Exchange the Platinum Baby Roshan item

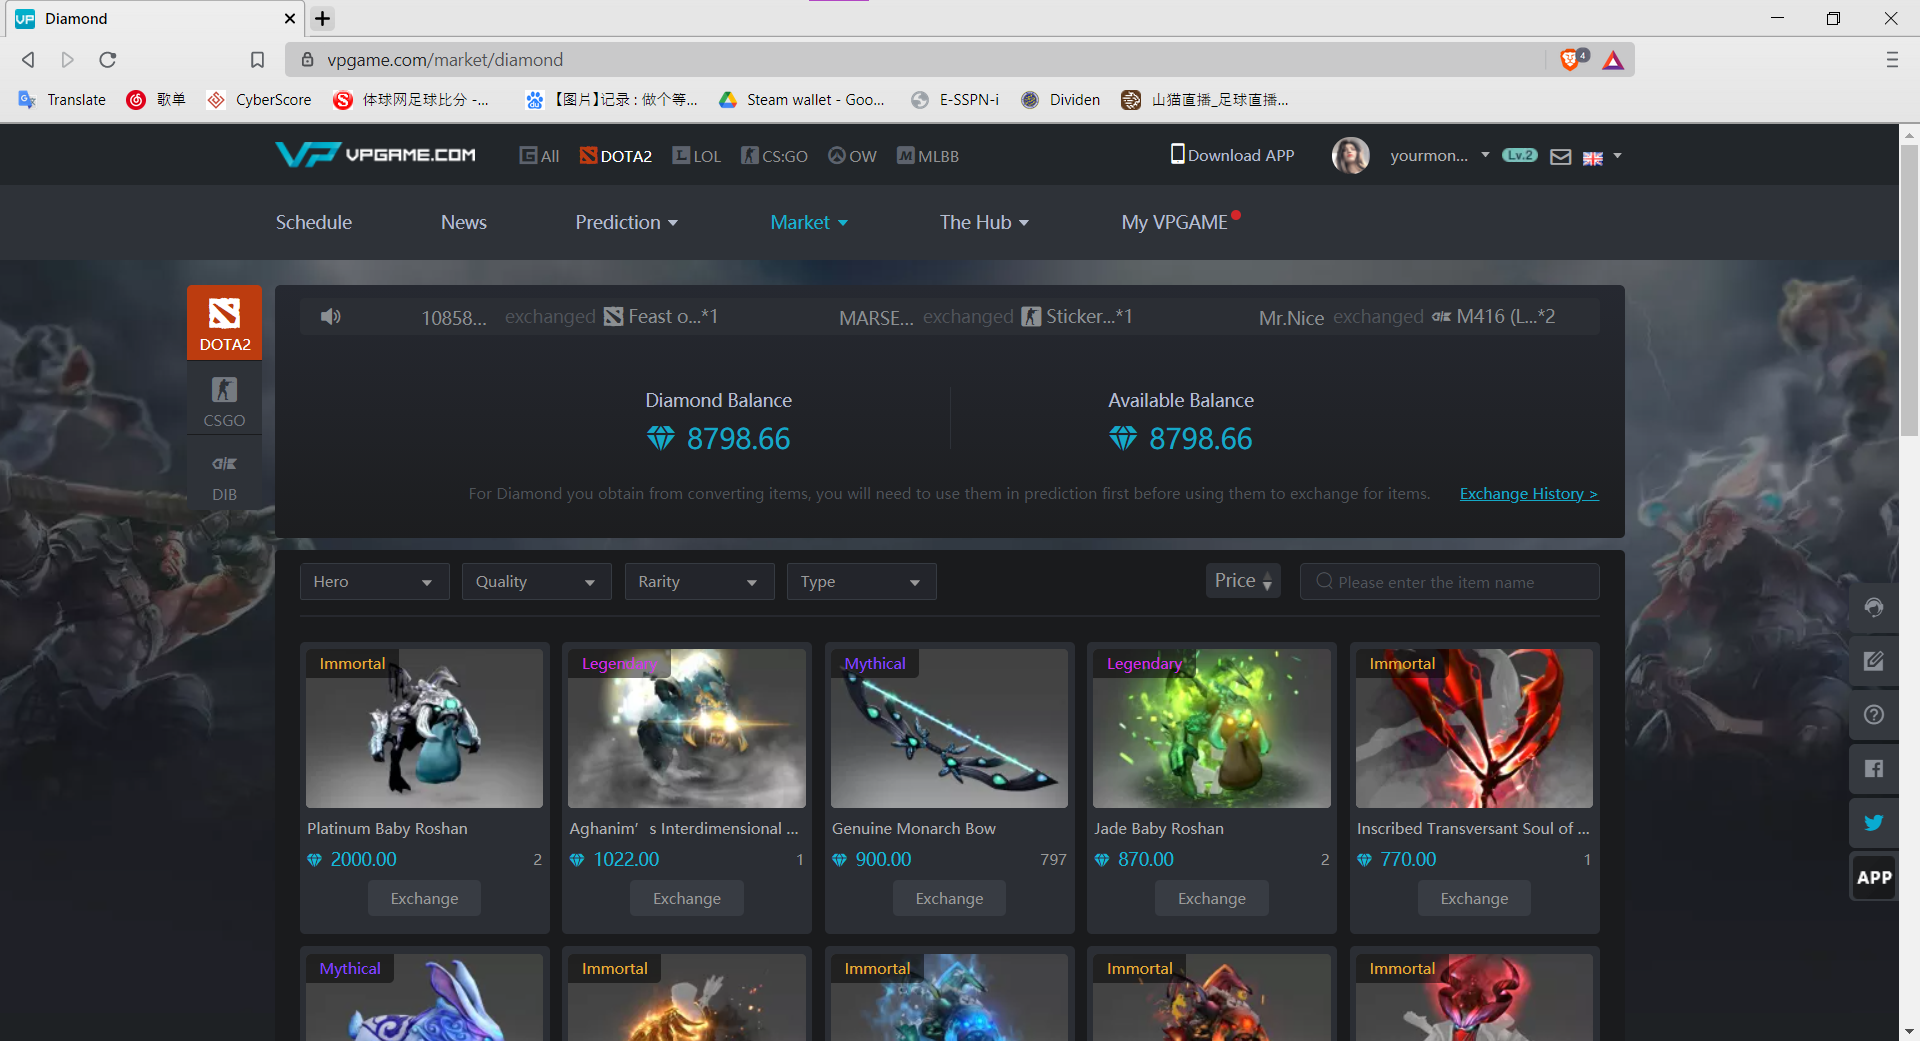pyautogui.click(x=424, y=898)
